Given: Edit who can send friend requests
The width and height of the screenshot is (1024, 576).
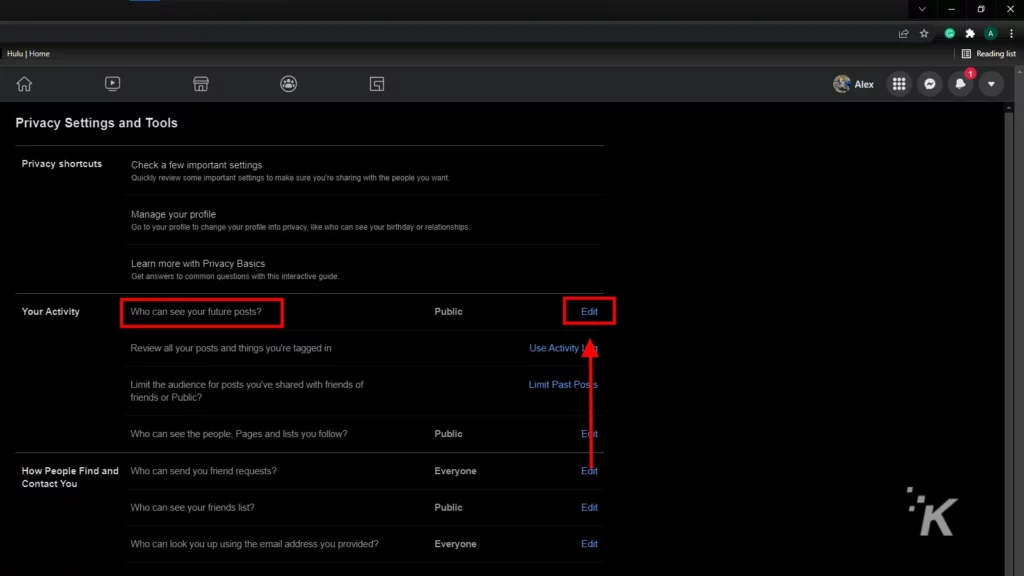Looking at the screenshot, I should 589,471.
